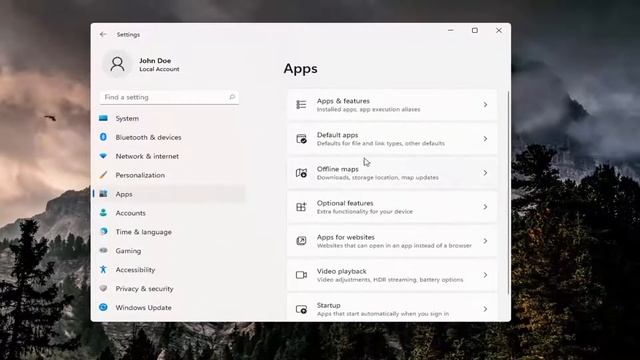Image resolution: width=640 pixels, height=360 pixels.
Task: Open System settings category
Action: coord(127,118)
